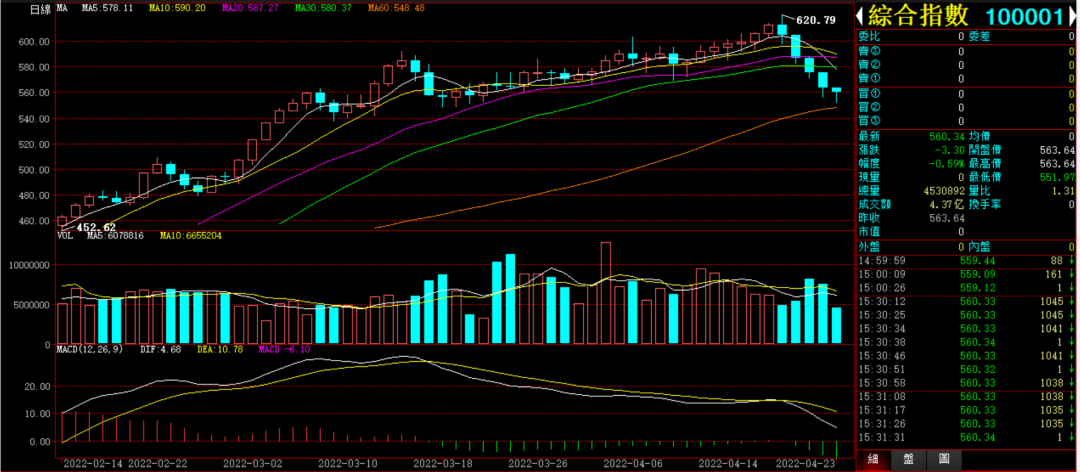Click the 452.62 low price marker
1080x472 pixels.
[96, 227]
